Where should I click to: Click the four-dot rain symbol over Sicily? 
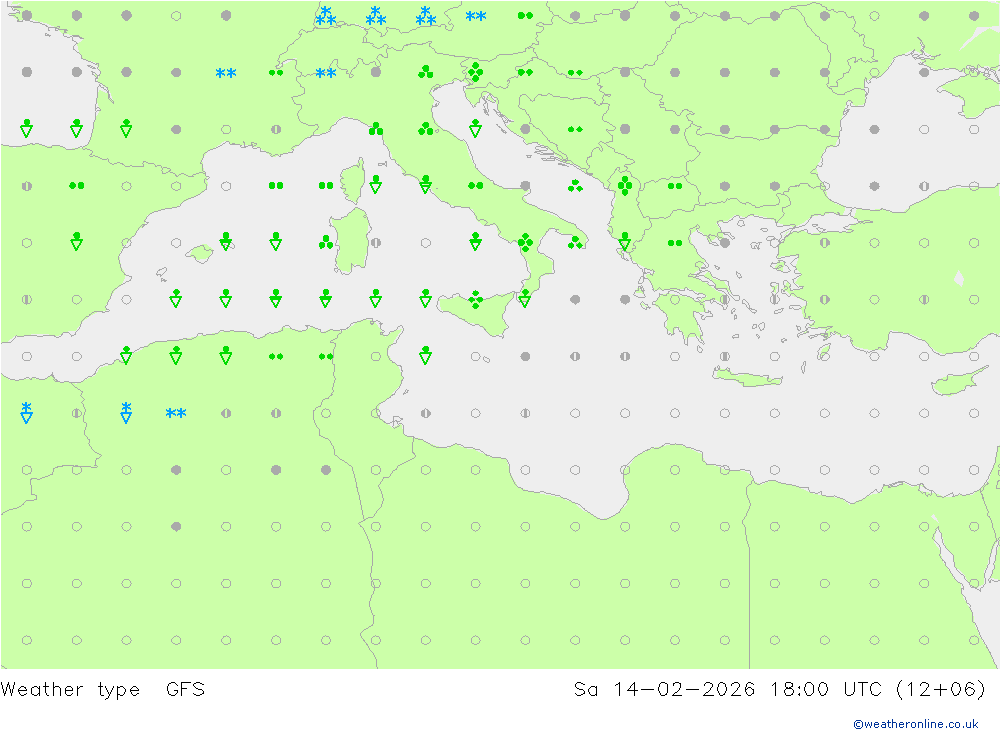click(476, 299)
